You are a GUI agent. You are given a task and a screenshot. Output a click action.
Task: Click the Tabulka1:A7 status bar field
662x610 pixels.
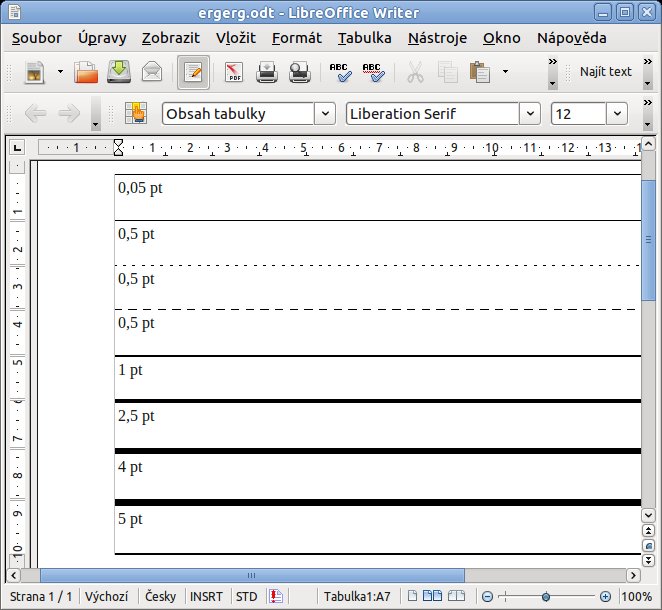[357, 596]
